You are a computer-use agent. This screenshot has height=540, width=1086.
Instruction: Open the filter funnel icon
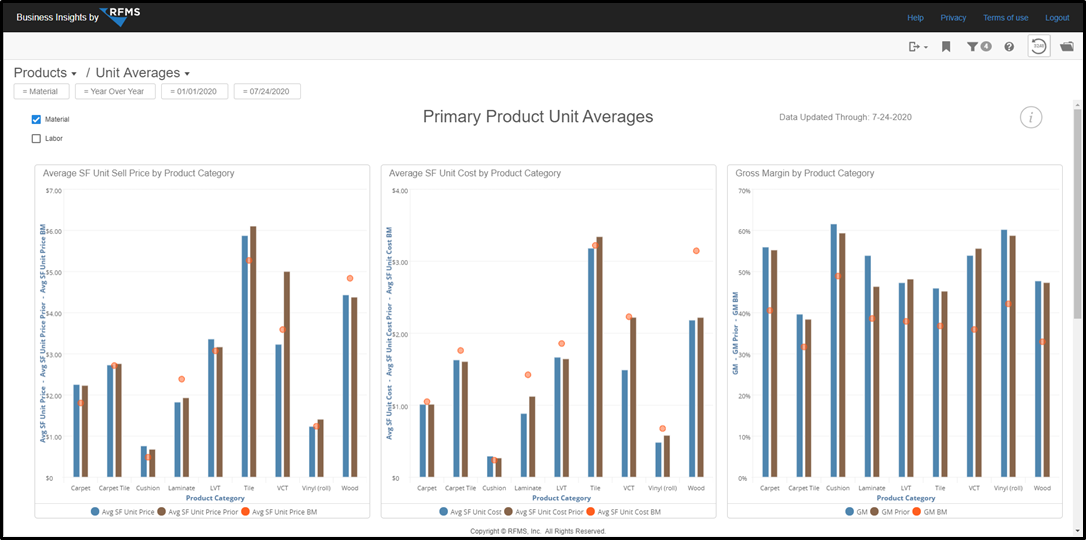972,46
